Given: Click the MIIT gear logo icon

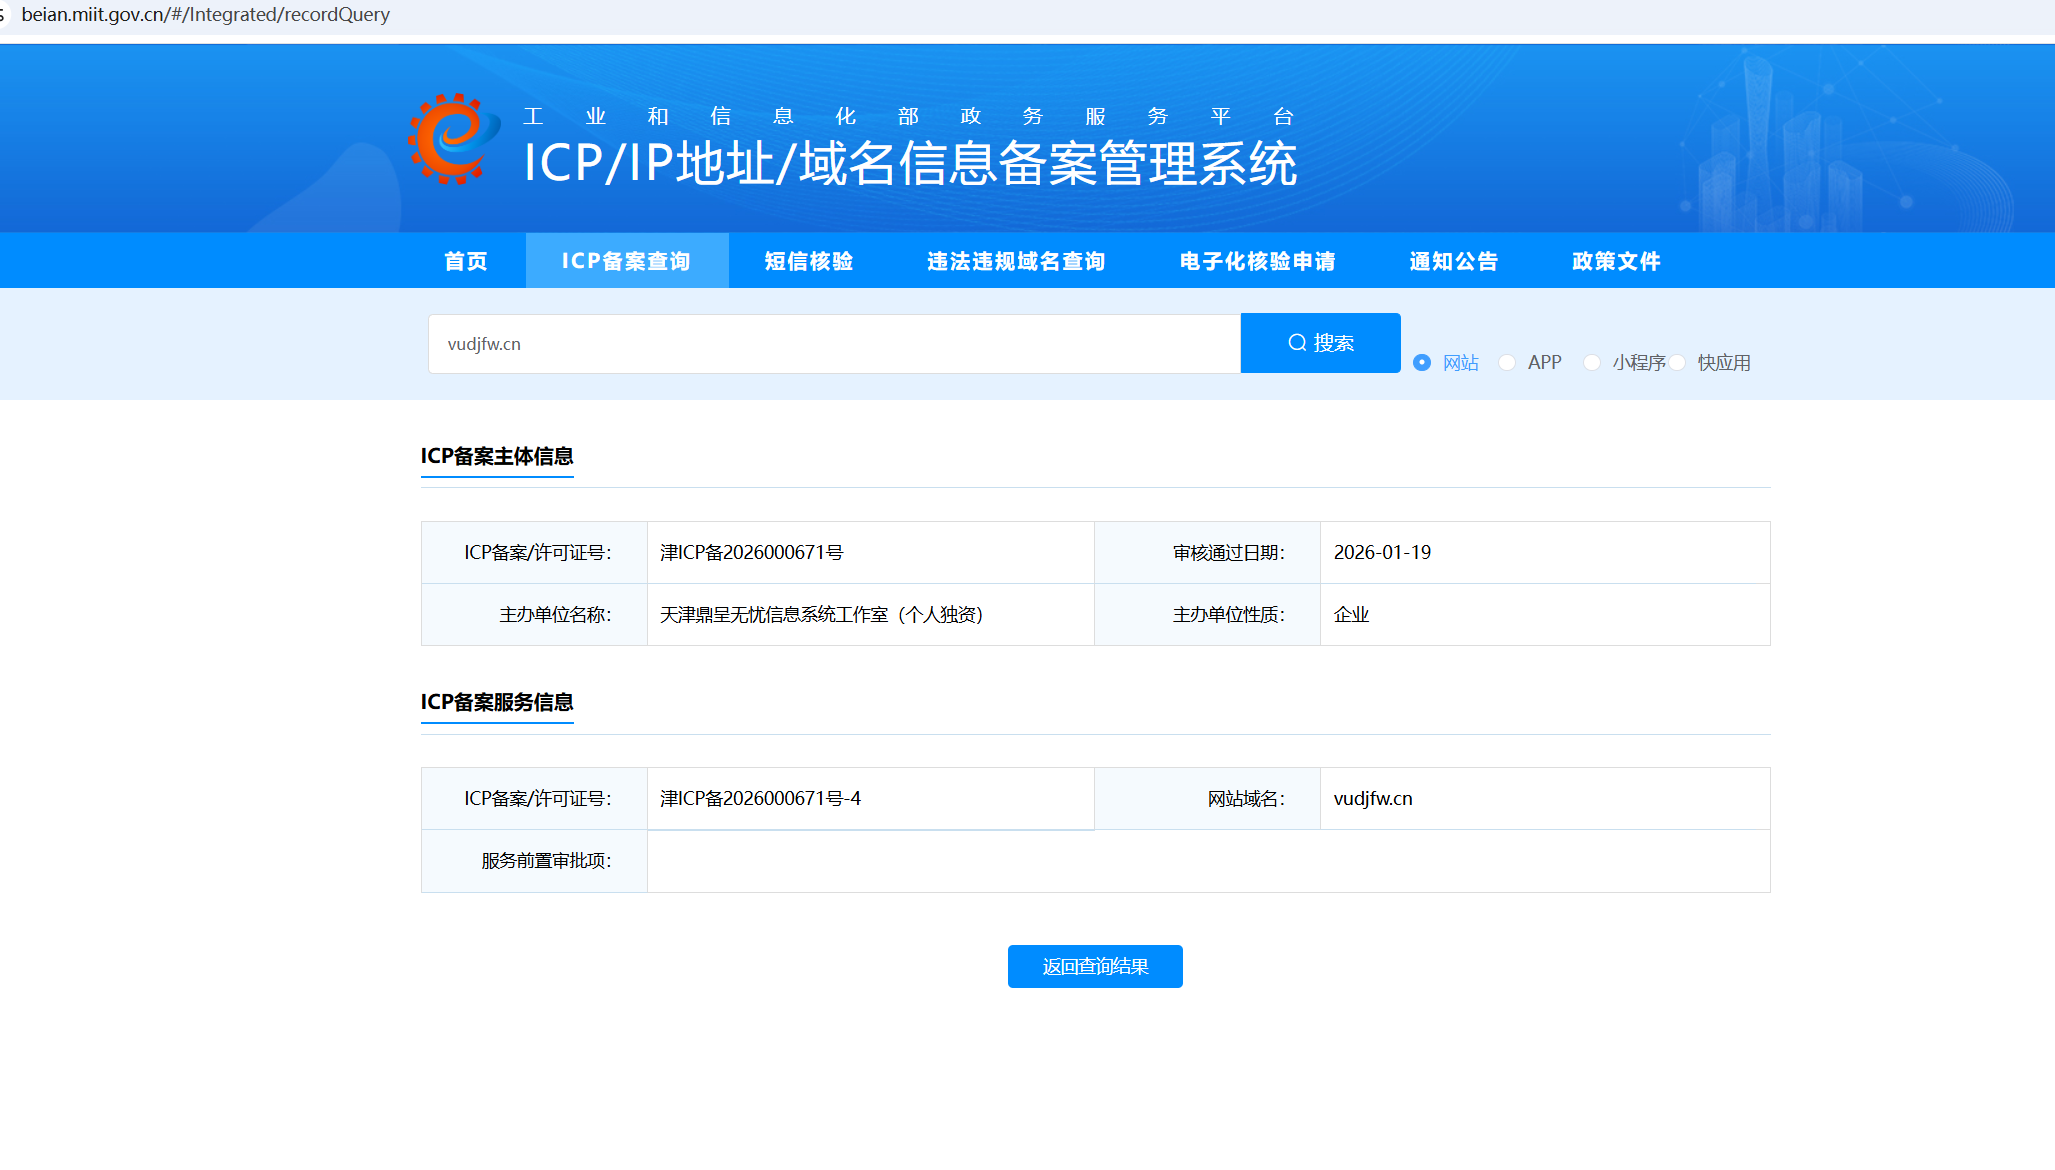Looking at the screenshot, I should click(453, 139).
